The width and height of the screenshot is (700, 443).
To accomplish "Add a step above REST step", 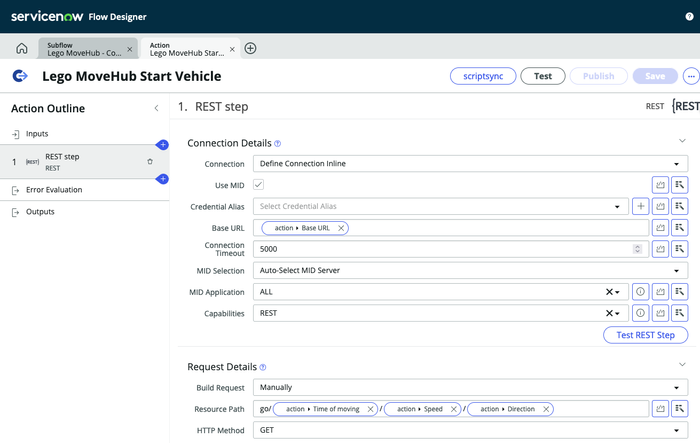I will (162, 145).
